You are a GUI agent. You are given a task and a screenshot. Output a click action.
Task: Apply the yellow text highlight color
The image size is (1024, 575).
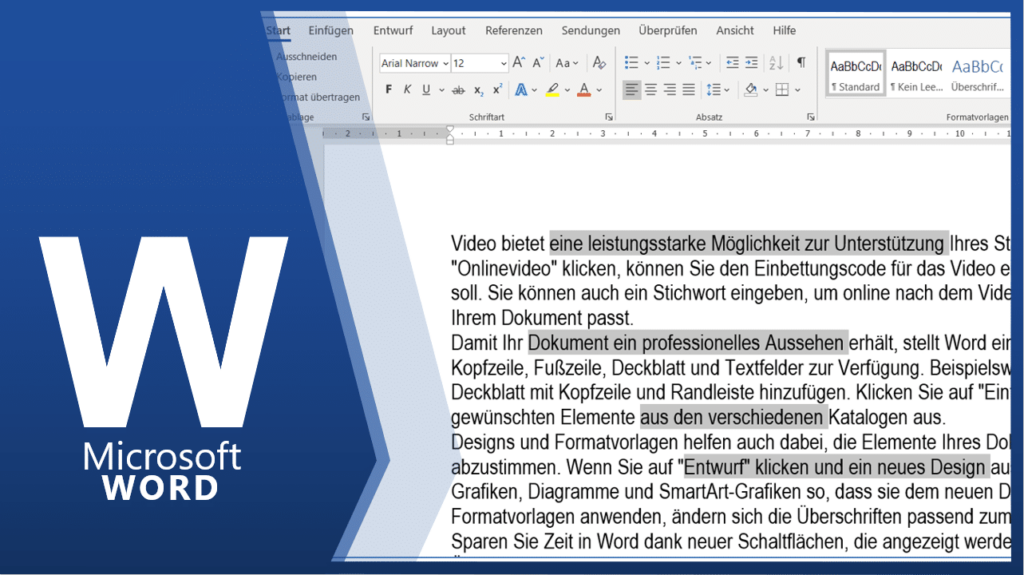click(552, 90)
